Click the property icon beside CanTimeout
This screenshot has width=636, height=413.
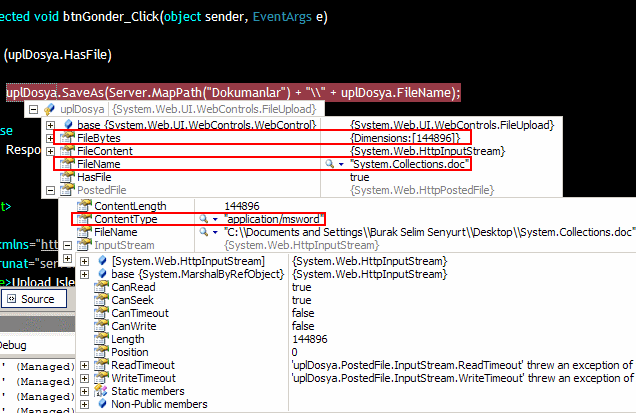99,312
